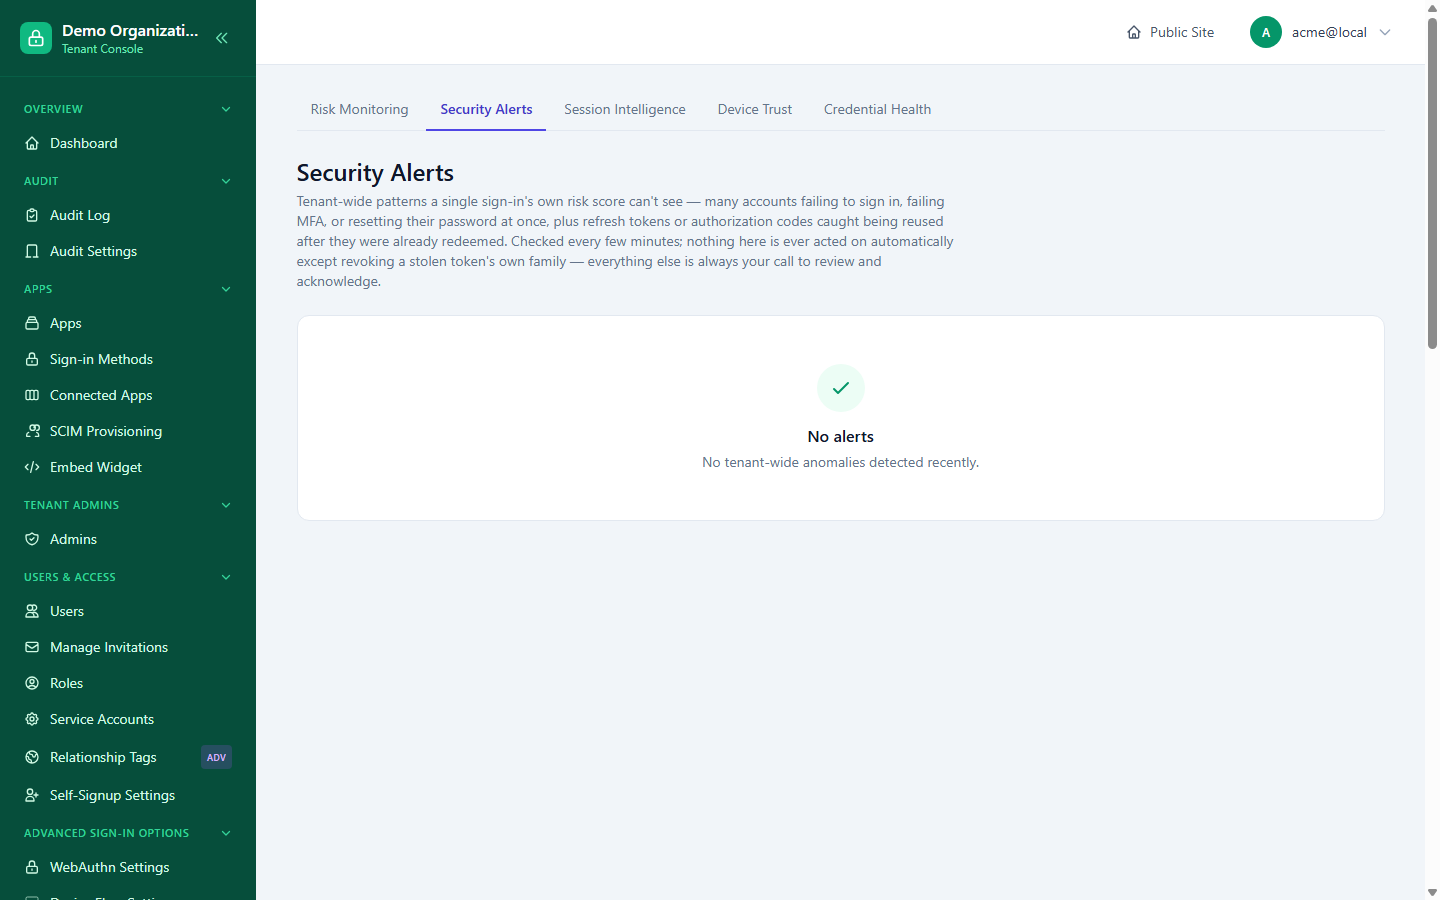Click the Audit Log clipboard icon
This screenshot has width=1440, height=900.
[x=32, y=215]
